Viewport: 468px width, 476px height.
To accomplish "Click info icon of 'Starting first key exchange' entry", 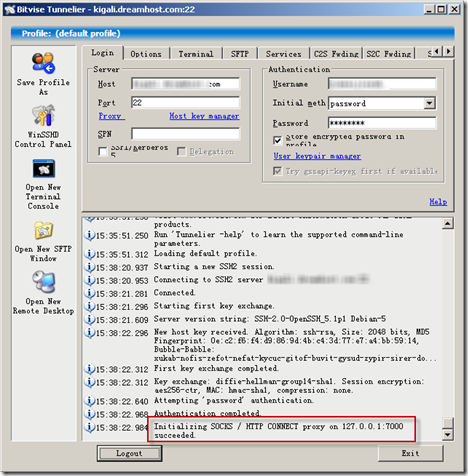I will tap(89, 306).
